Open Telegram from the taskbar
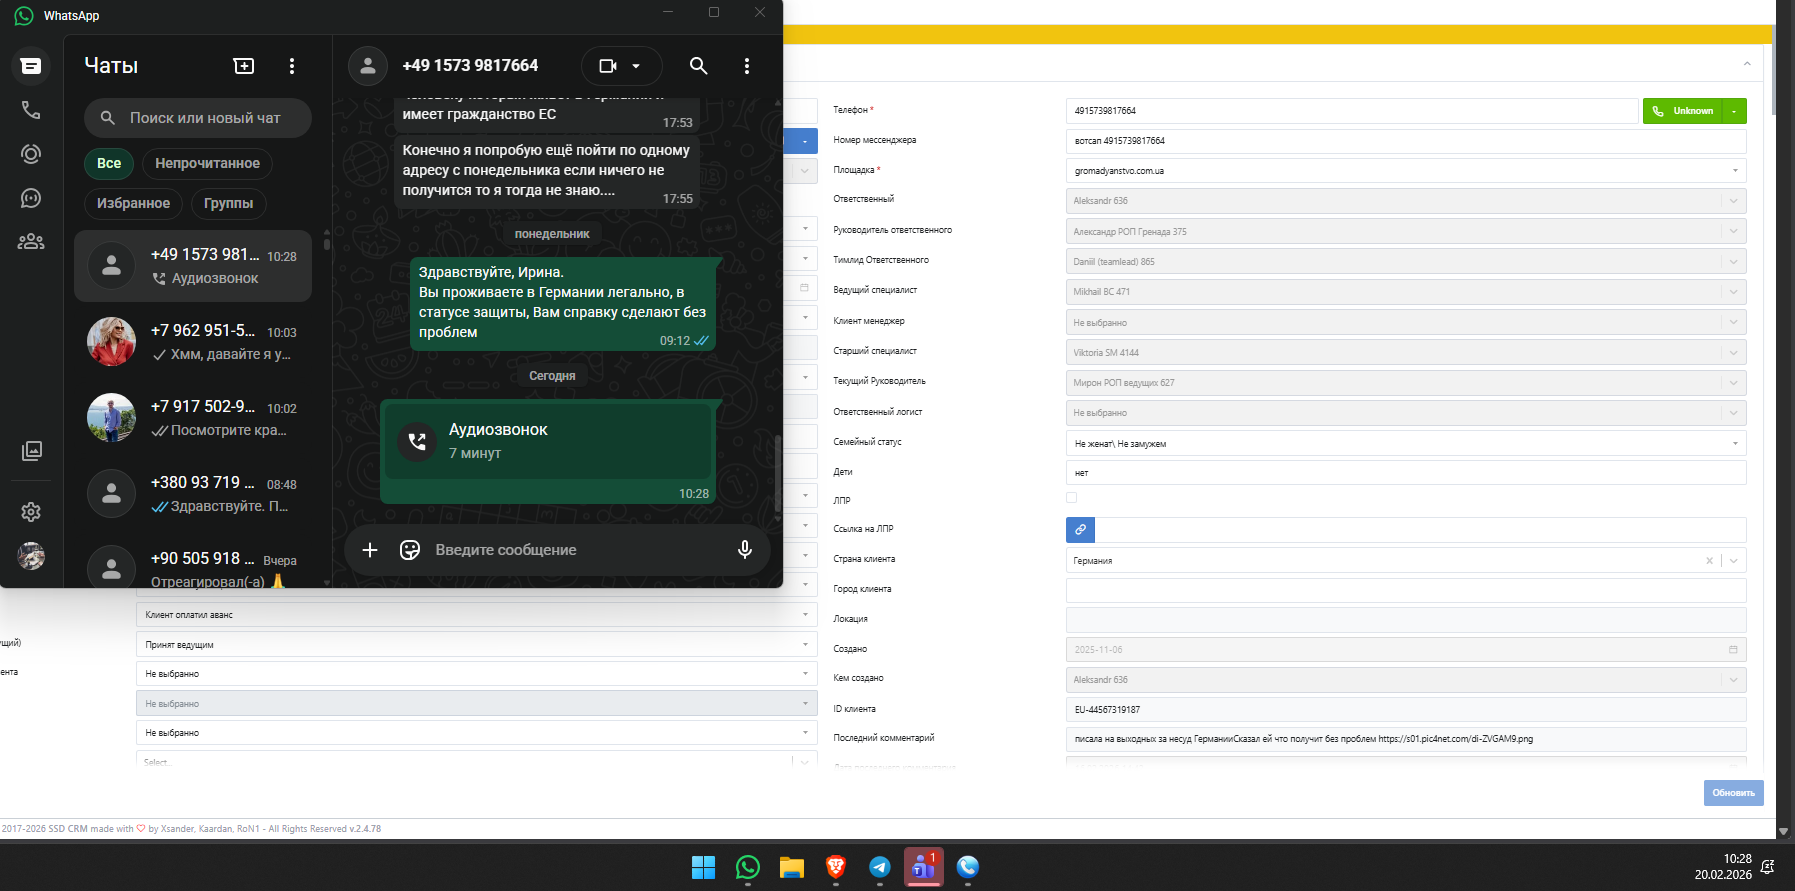The image size is (1795, 891). pyautogui.click(x=880, y=867)
